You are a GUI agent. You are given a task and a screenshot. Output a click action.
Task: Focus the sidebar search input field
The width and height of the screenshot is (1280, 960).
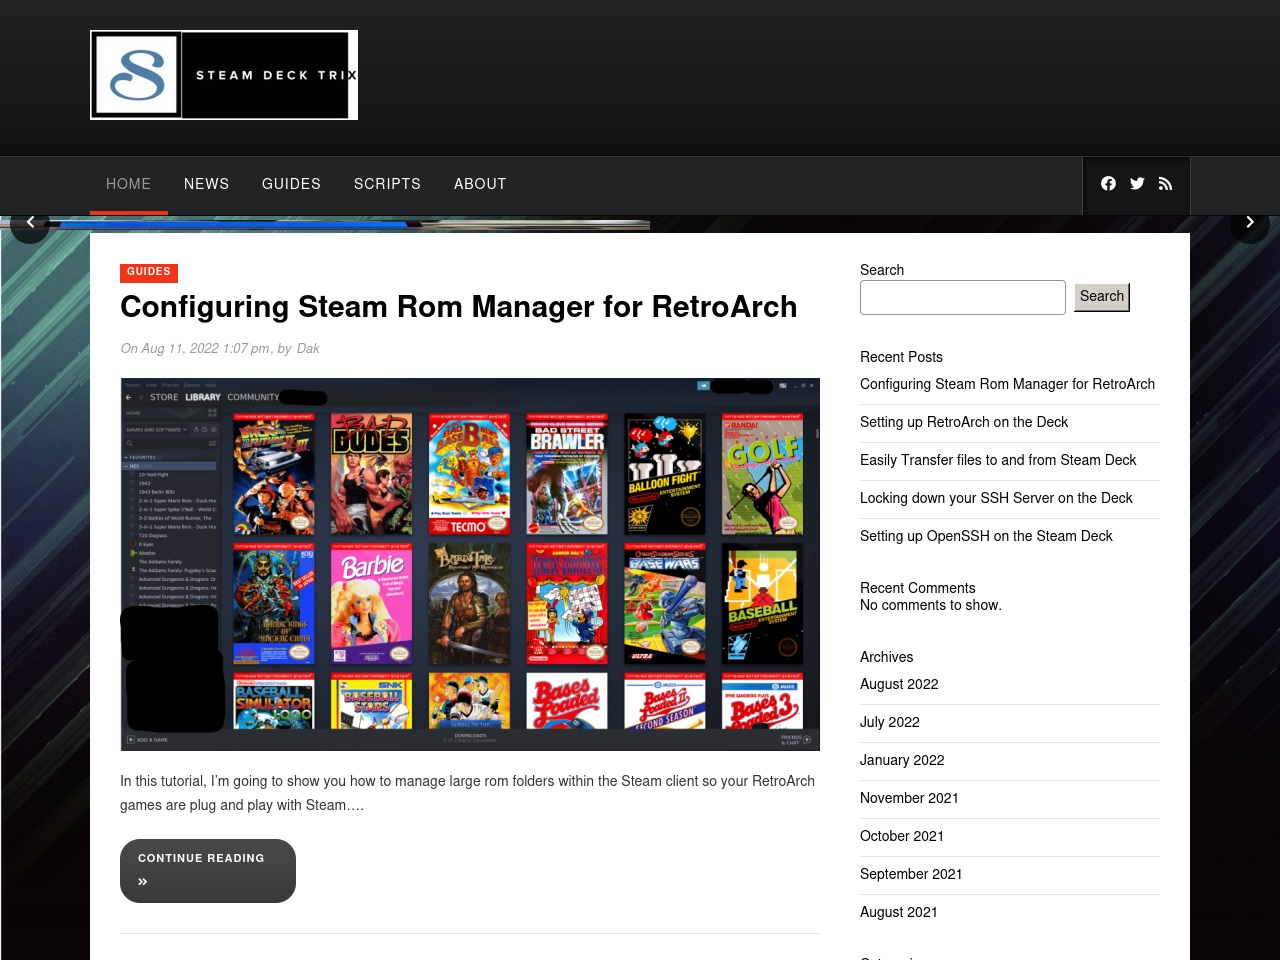click(963, 297)
